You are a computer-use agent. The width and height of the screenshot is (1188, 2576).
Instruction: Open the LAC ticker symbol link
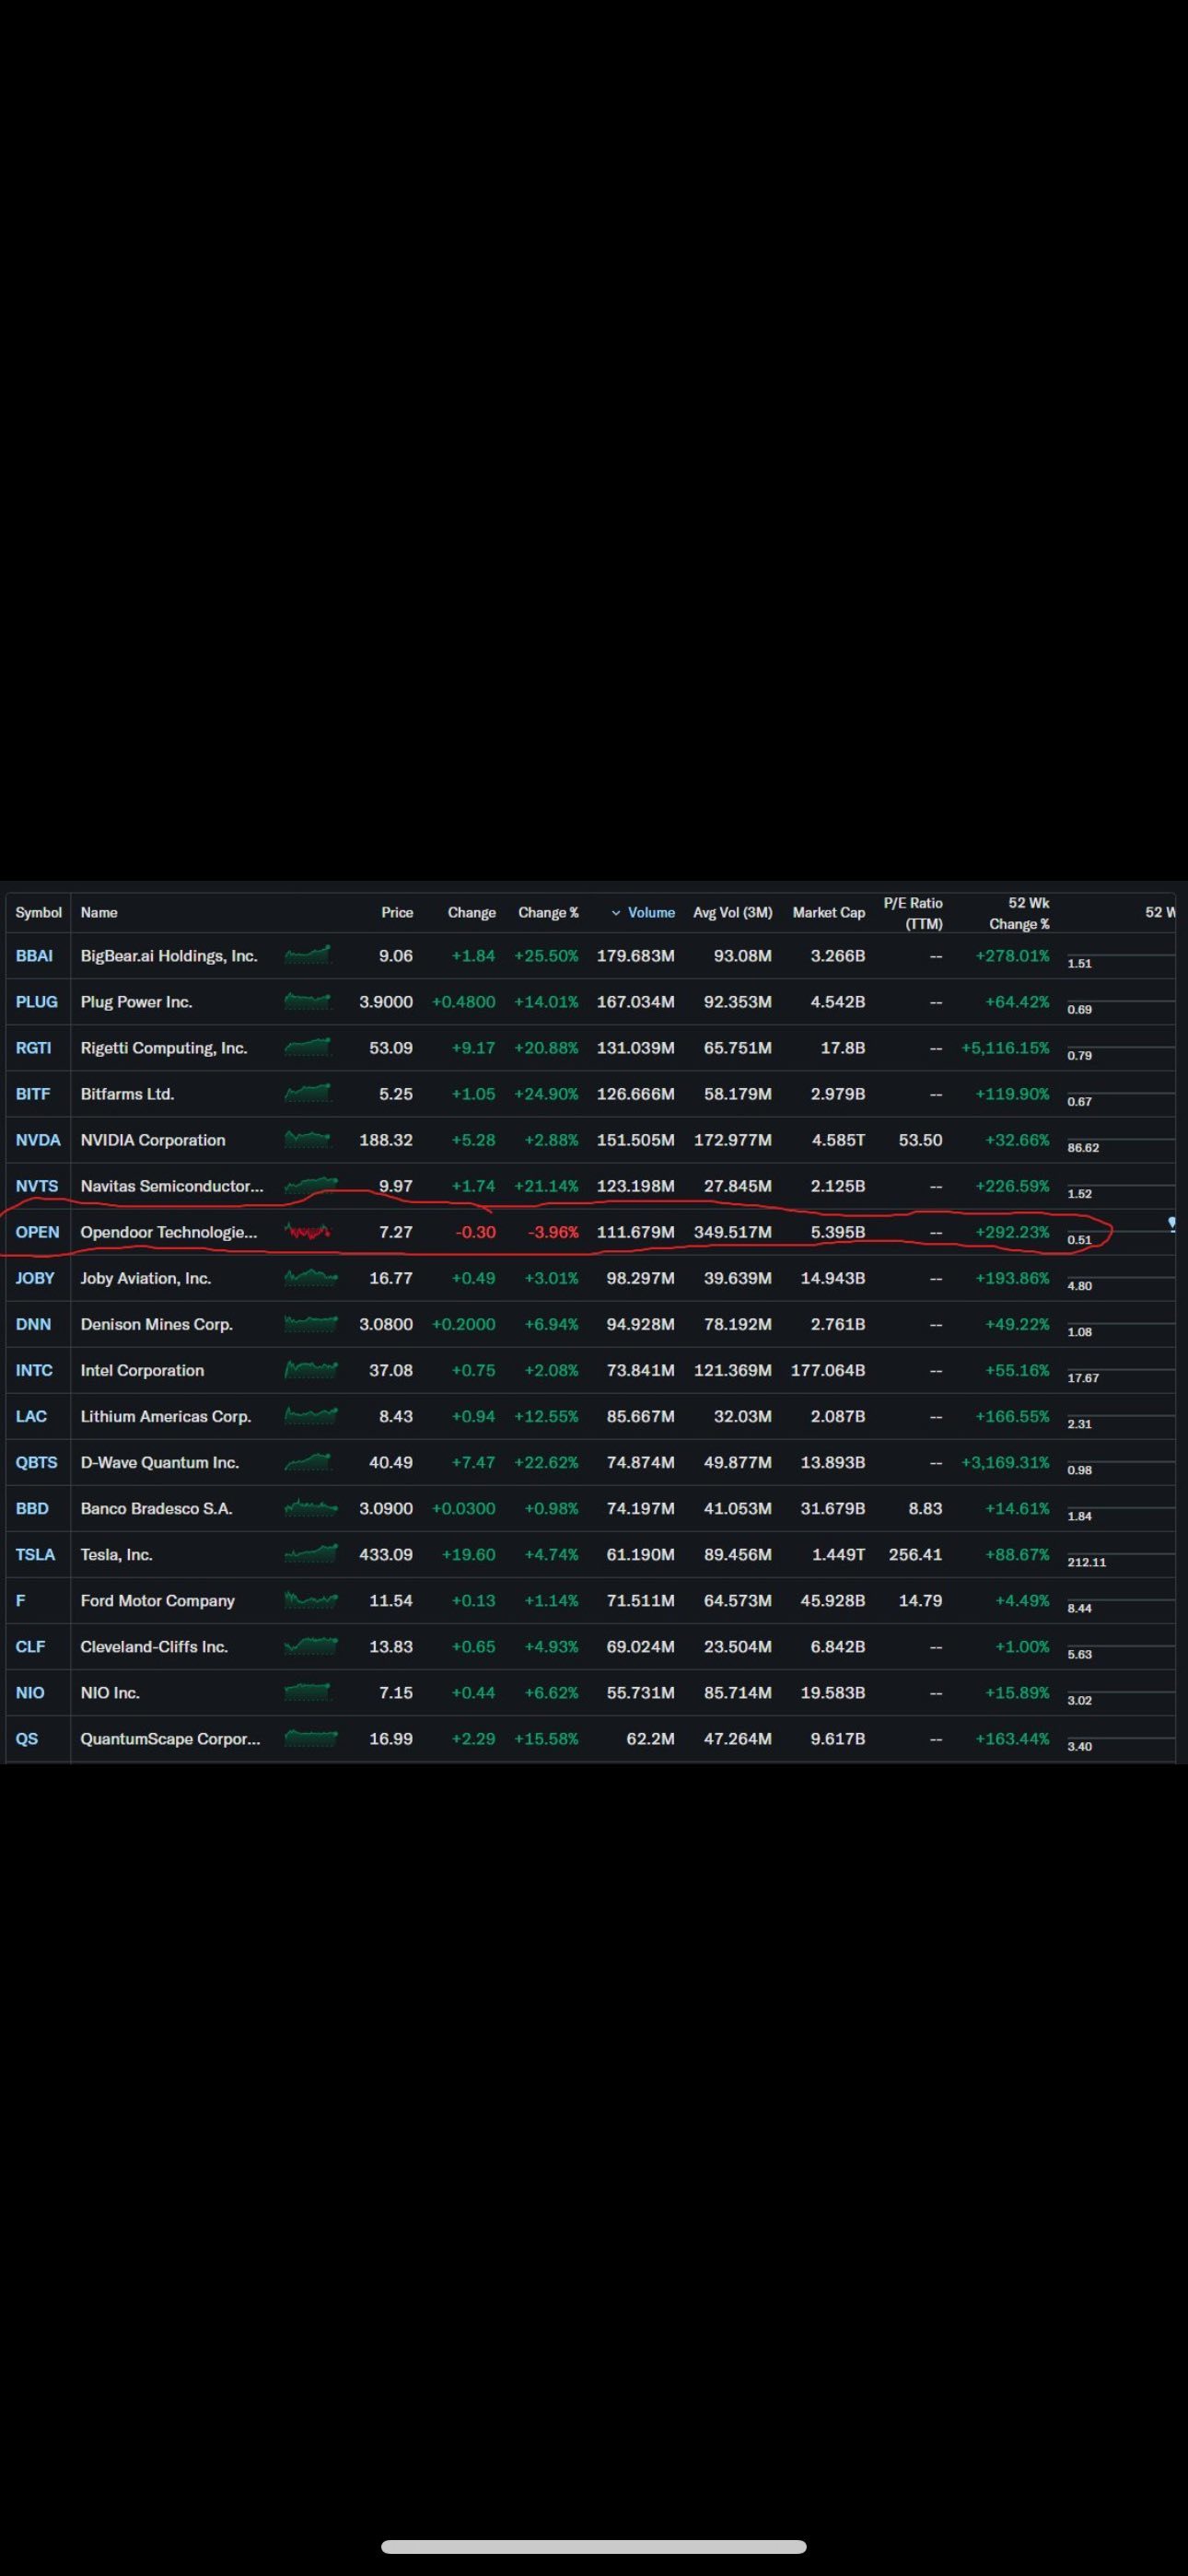(31, 1416)
